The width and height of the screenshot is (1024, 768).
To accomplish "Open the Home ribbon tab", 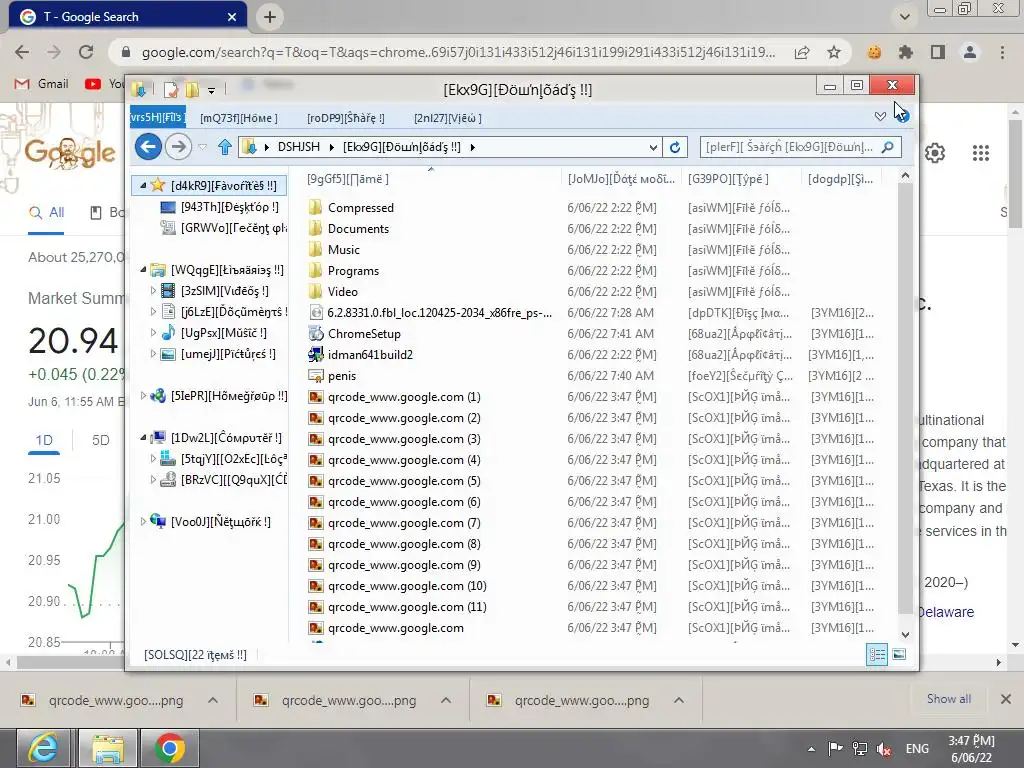I will pos(239,118).
